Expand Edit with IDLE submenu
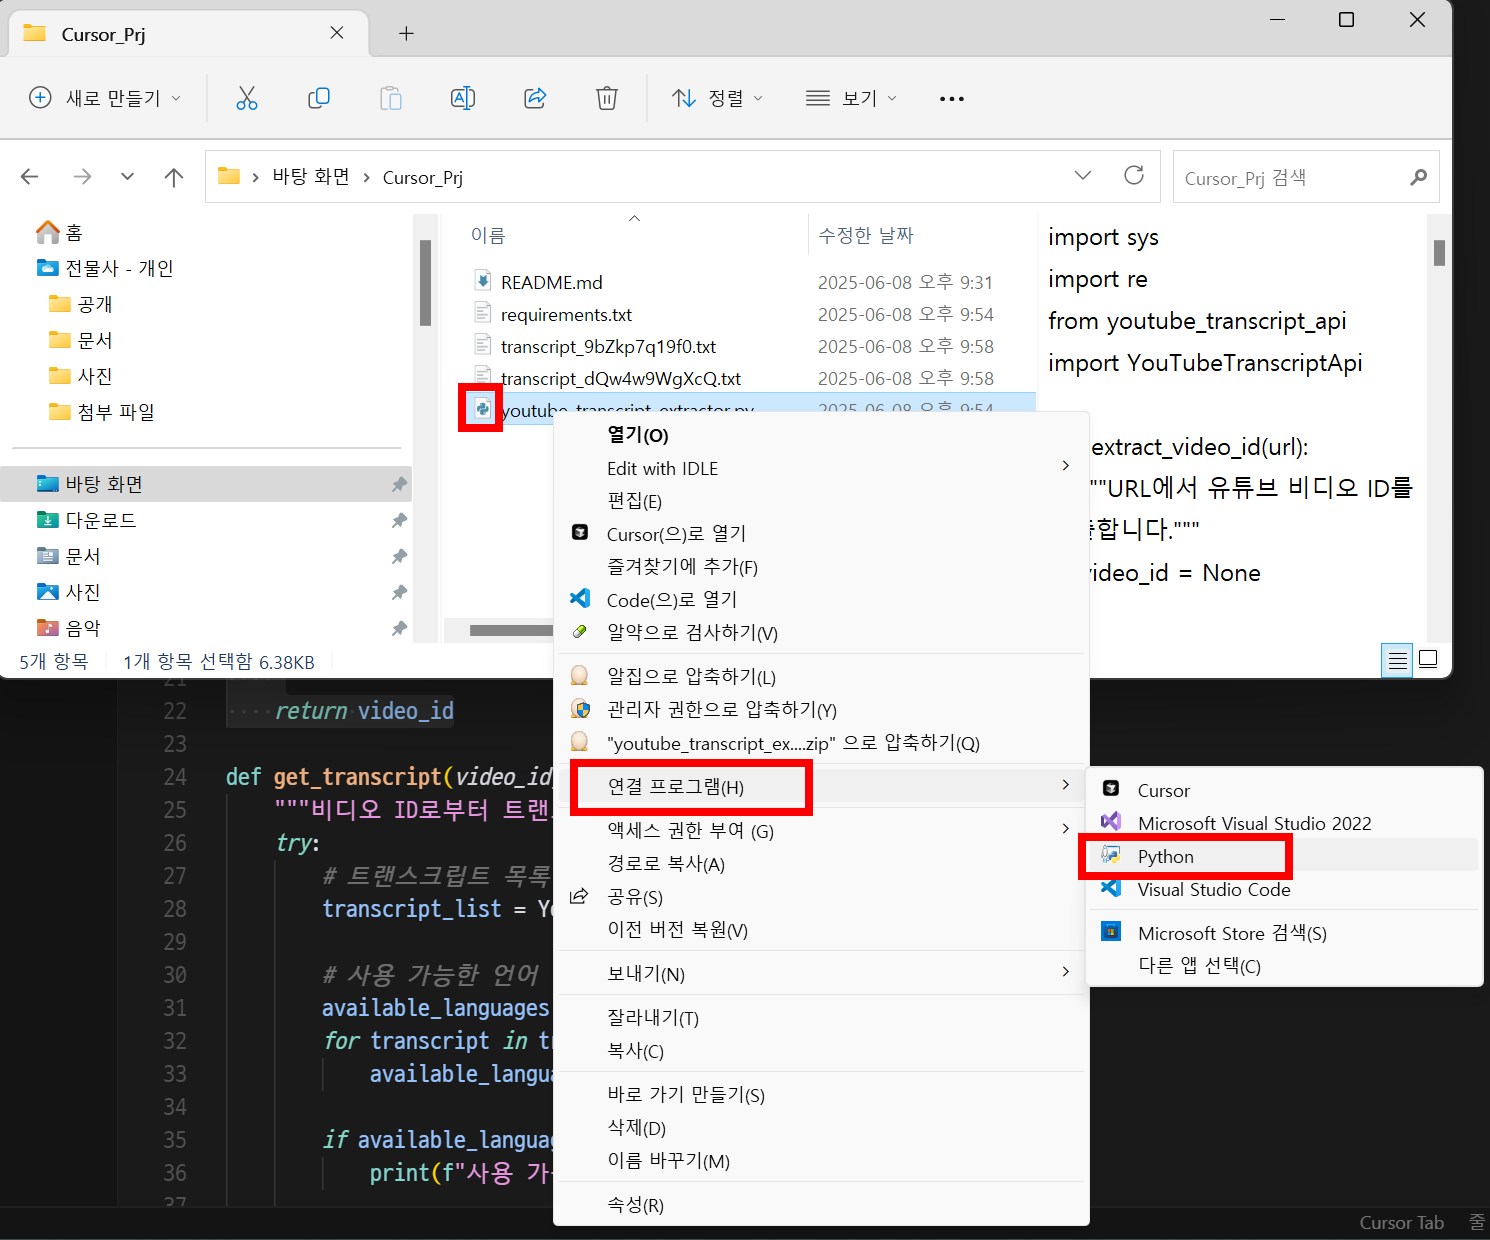 point(1065,466)
